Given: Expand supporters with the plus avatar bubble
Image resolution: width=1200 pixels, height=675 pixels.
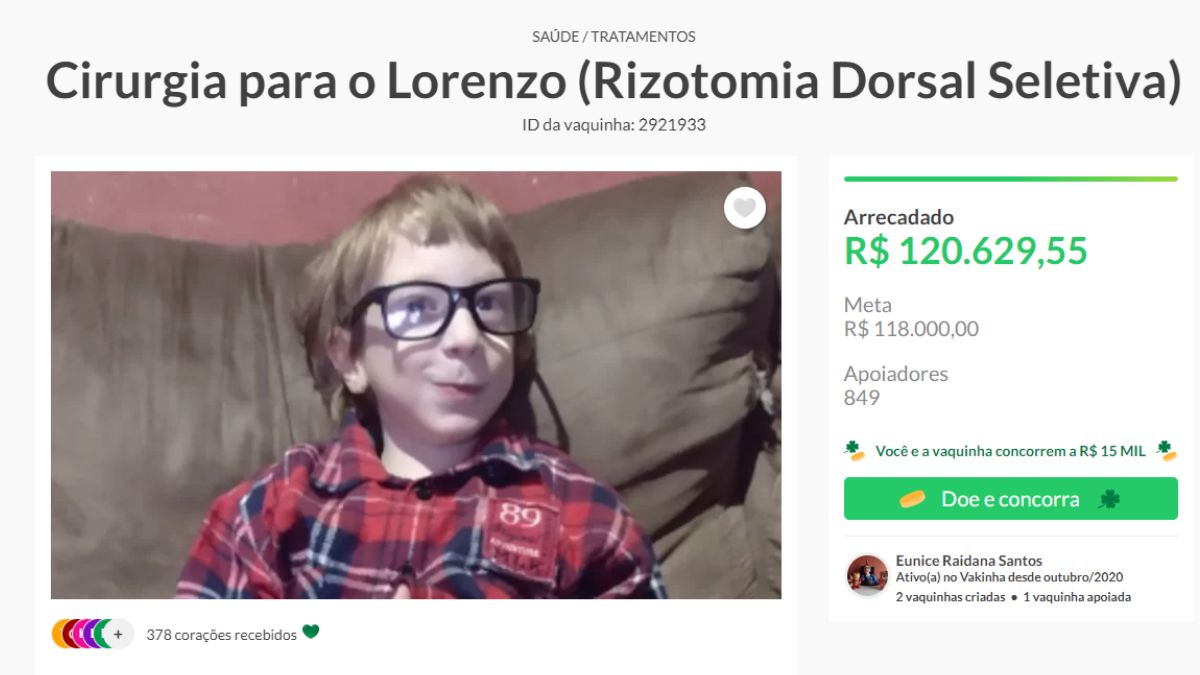Looking at the screenshot, I should (118, 634).
